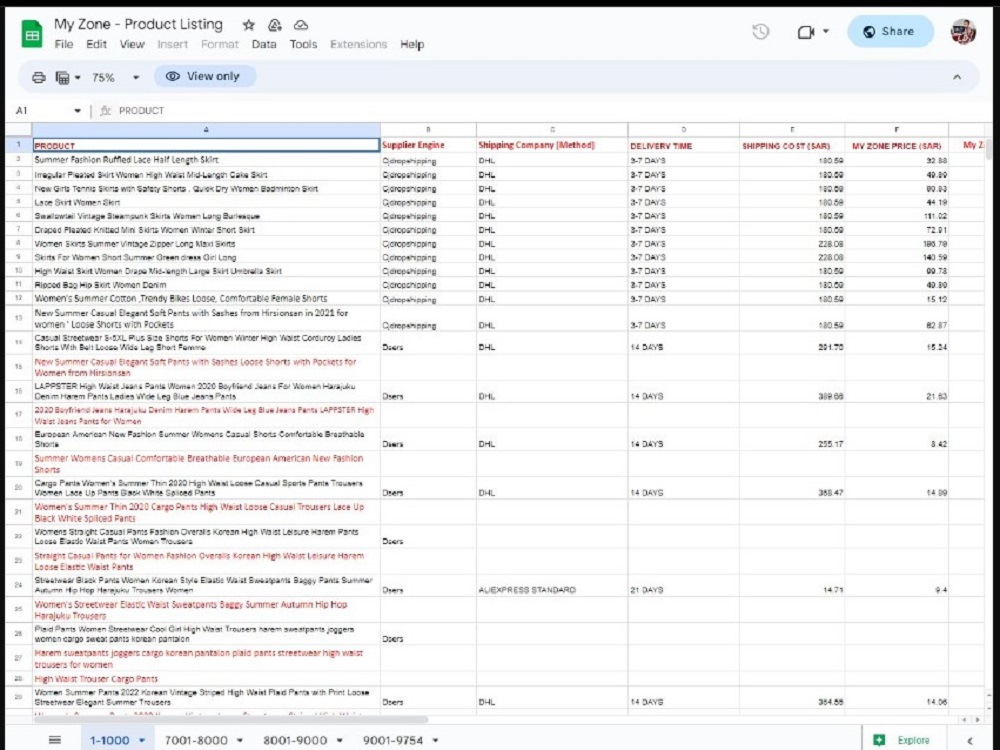Image resolution: width=1000 pixels, height=750 pixels.
Task: Open the Insert menu
Action: [173, 44]
